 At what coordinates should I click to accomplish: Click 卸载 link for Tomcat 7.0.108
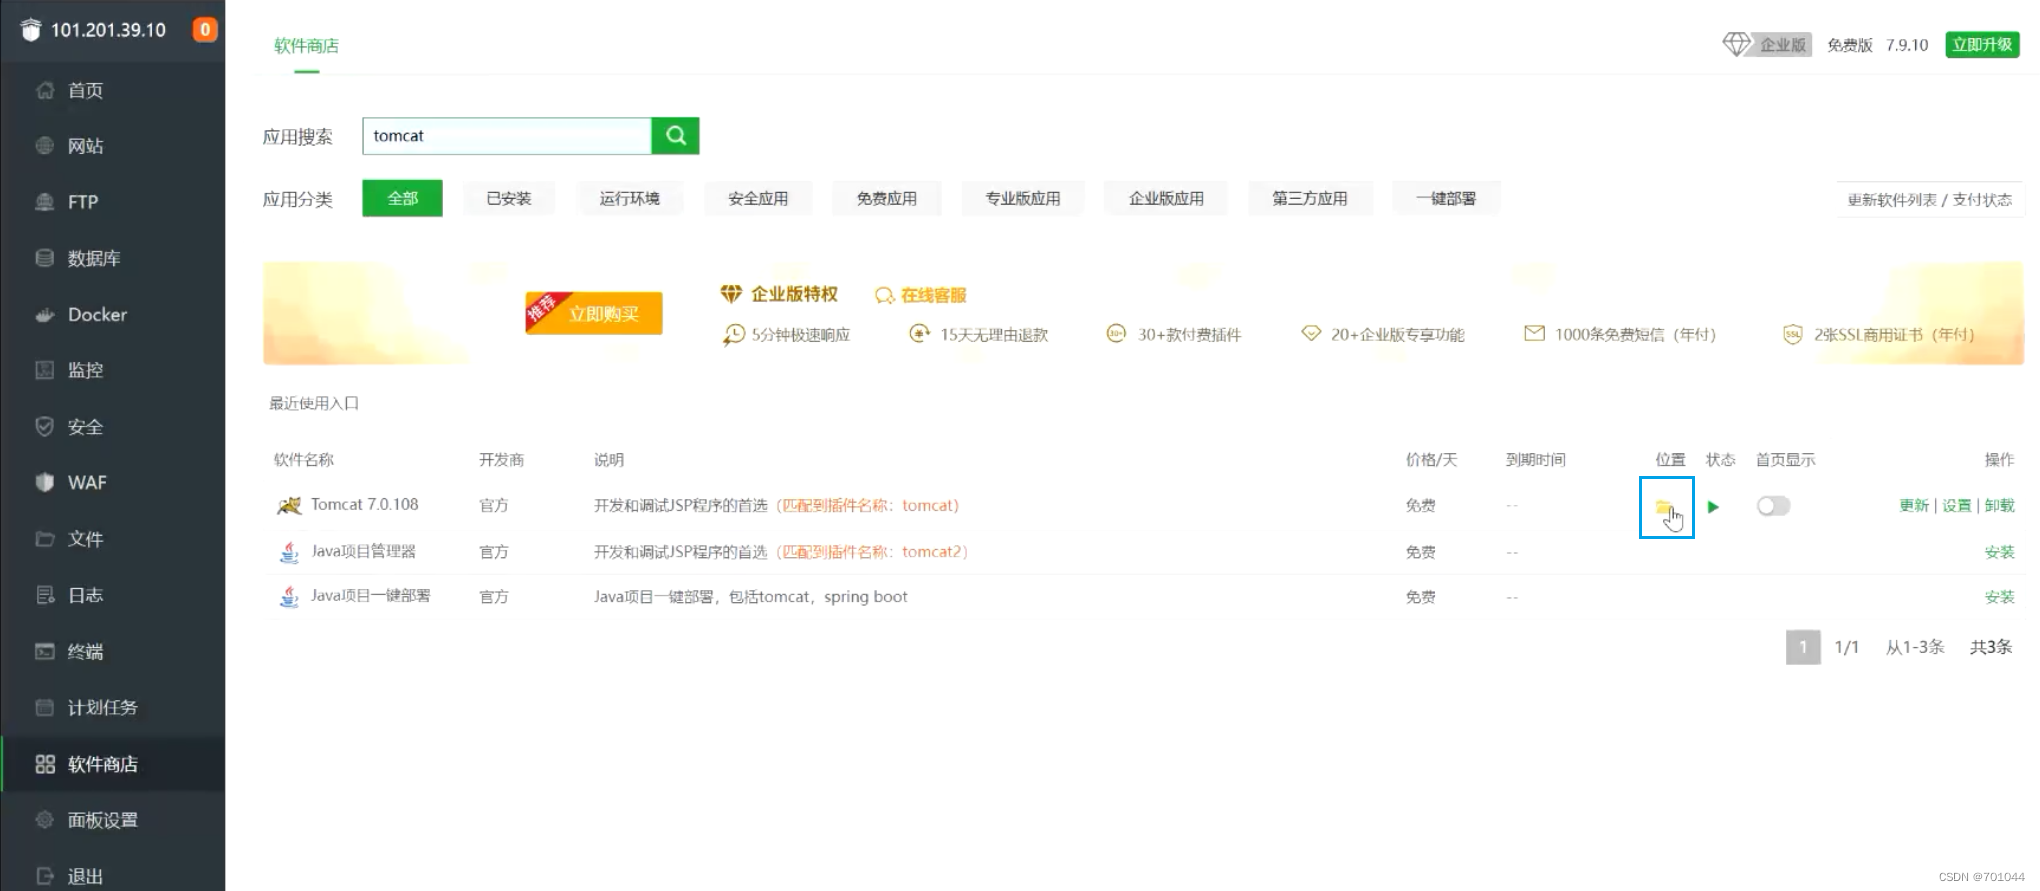[x=1999, y=506]
